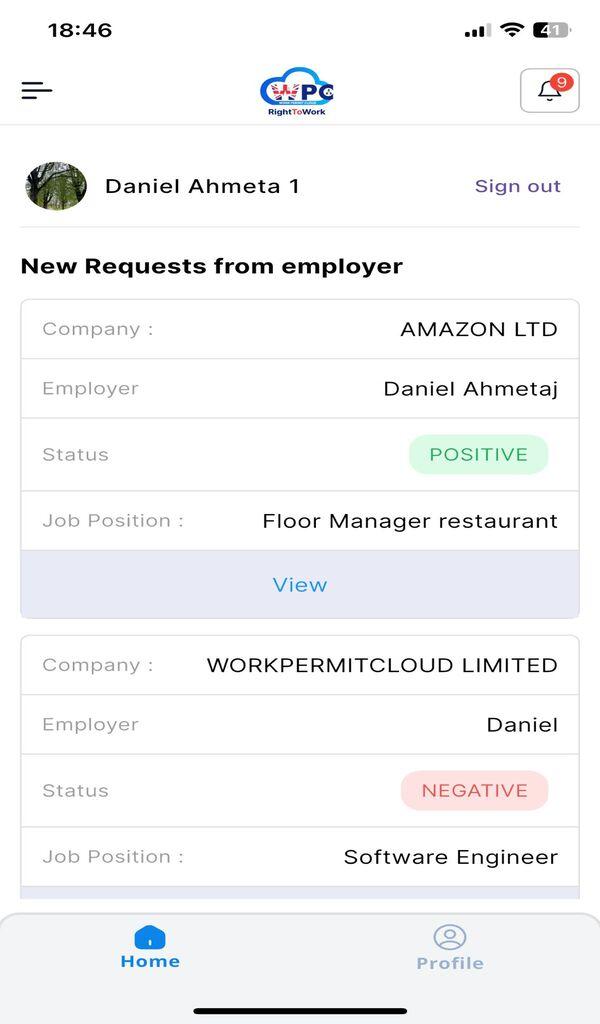Viewport: 600px width, 1024px height.
Task: Tap WORKPERMITCLOUD LIMITED company name
Action: pyautogui.click(x=383, y=665)
